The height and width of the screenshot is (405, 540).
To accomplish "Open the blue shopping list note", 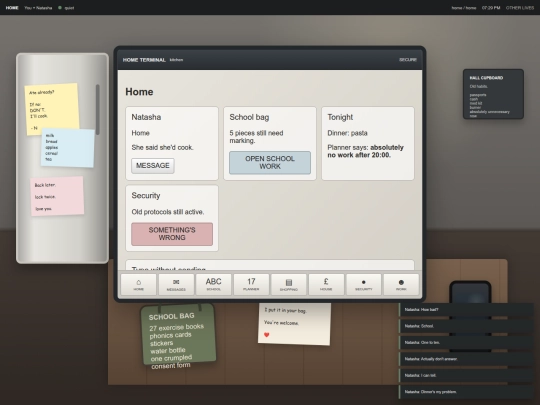I will pos(68,147).
